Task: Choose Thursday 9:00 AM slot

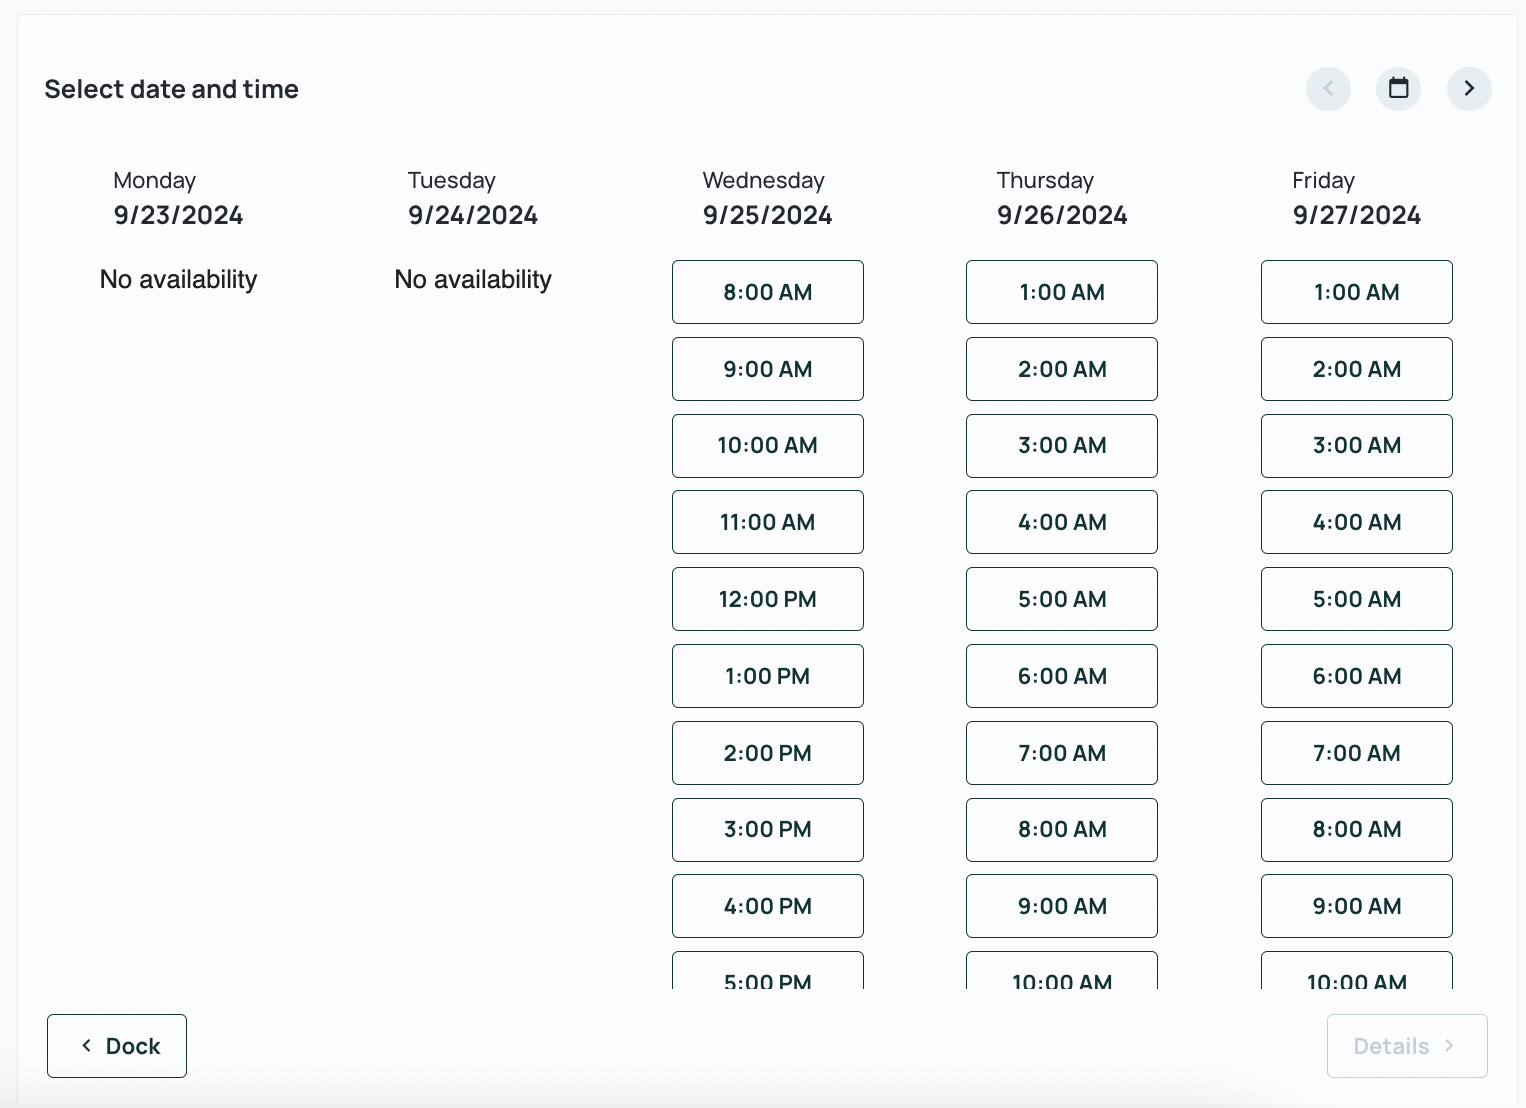Action: pos(1061,906)
